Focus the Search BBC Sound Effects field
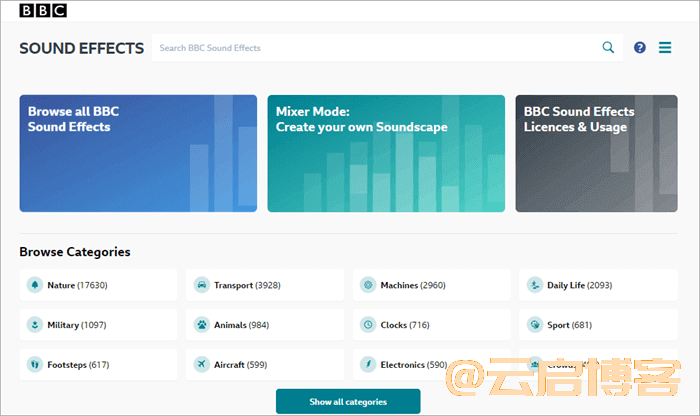Screen dimensions: 700x416 point(388,48)
